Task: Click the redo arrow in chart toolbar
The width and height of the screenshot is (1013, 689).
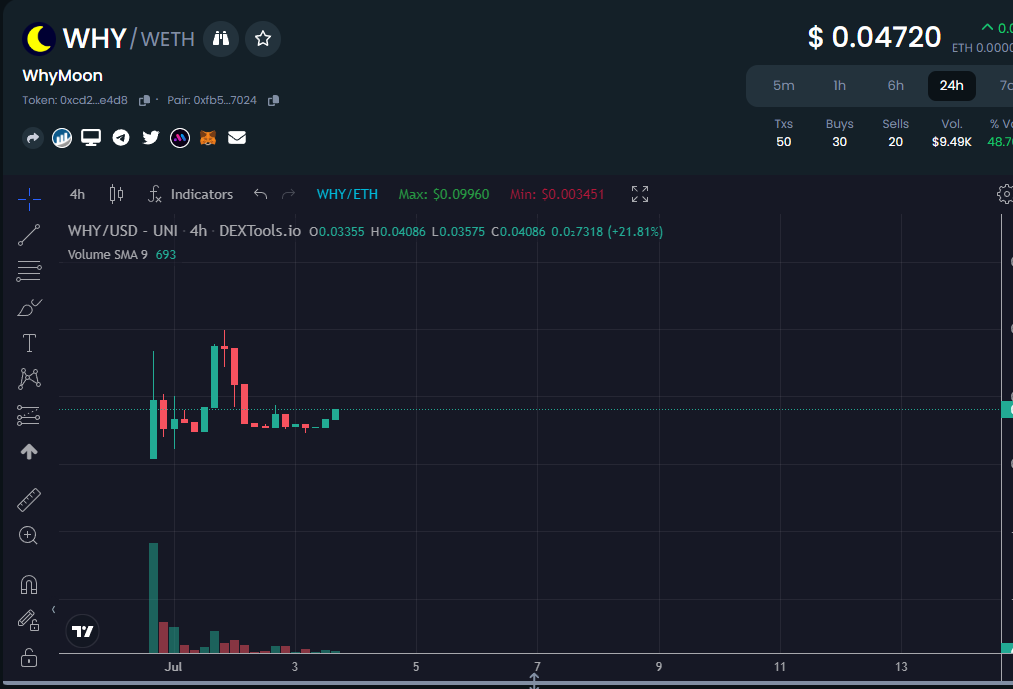Action: coord(288,194)
